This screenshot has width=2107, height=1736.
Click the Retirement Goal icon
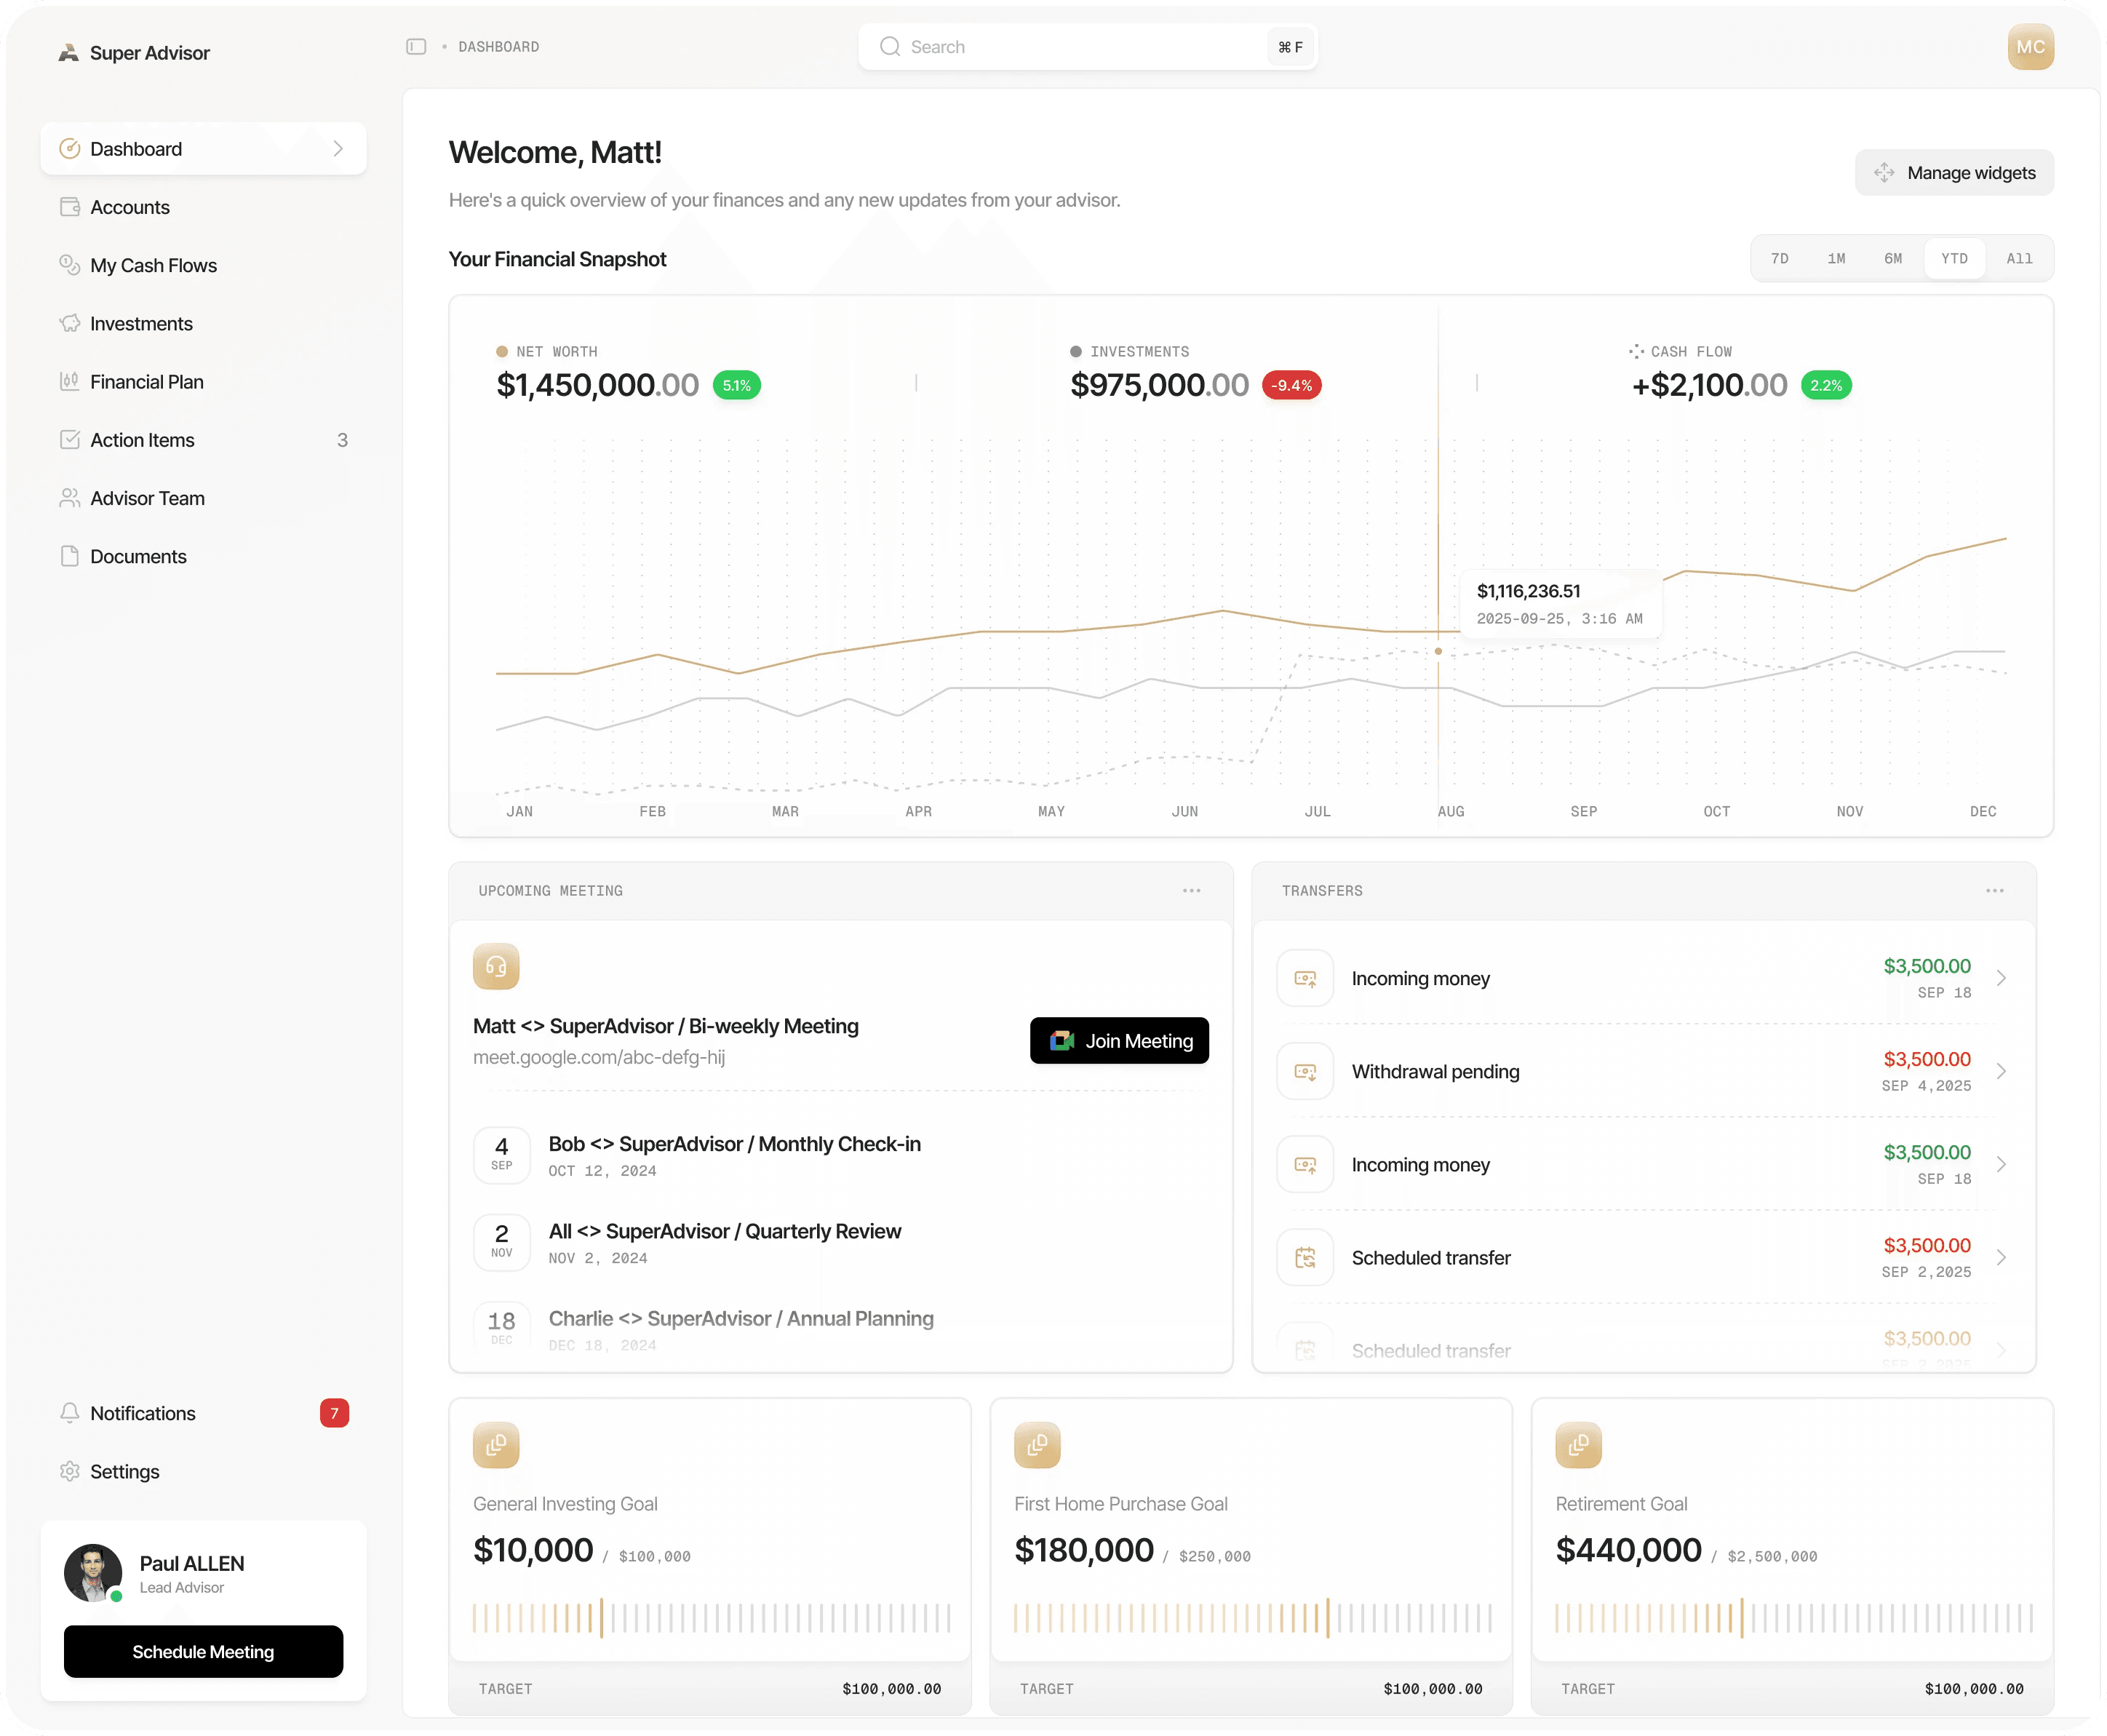pyautogui.click(x=1578, y=1444)
